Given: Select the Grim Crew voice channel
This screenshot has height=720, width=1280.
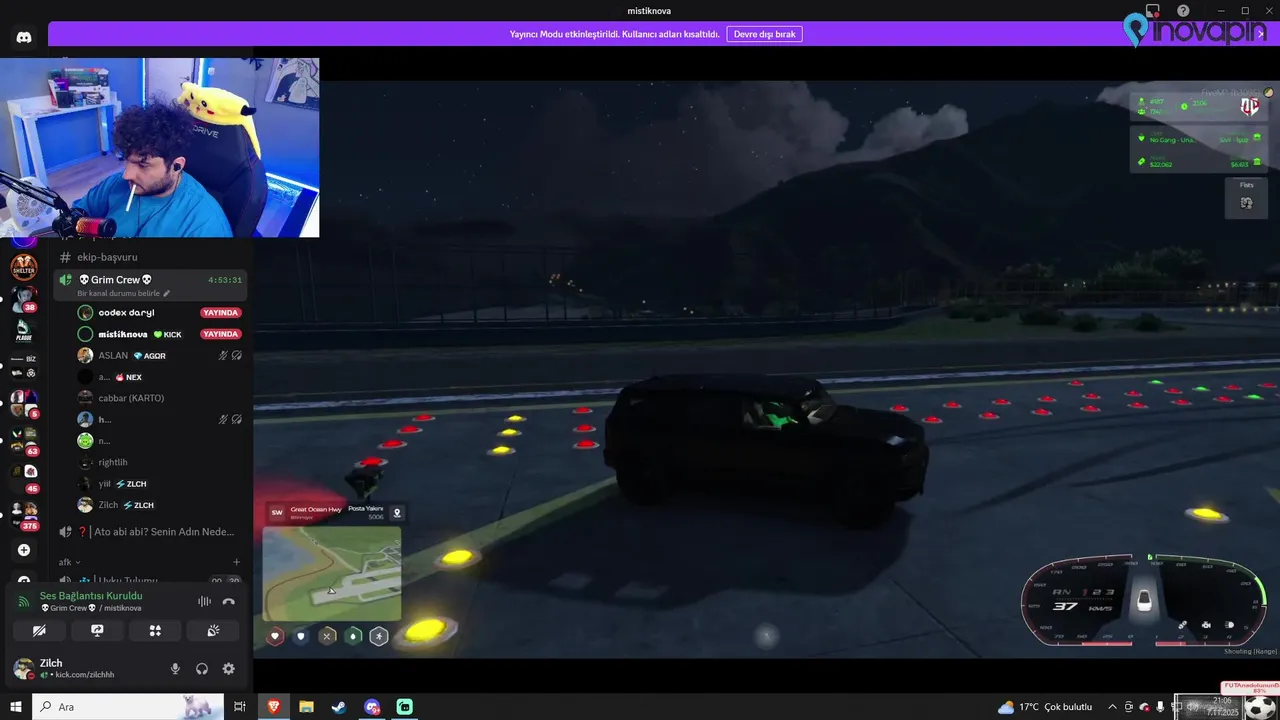Looking at the screenshot, I should 150,285.
